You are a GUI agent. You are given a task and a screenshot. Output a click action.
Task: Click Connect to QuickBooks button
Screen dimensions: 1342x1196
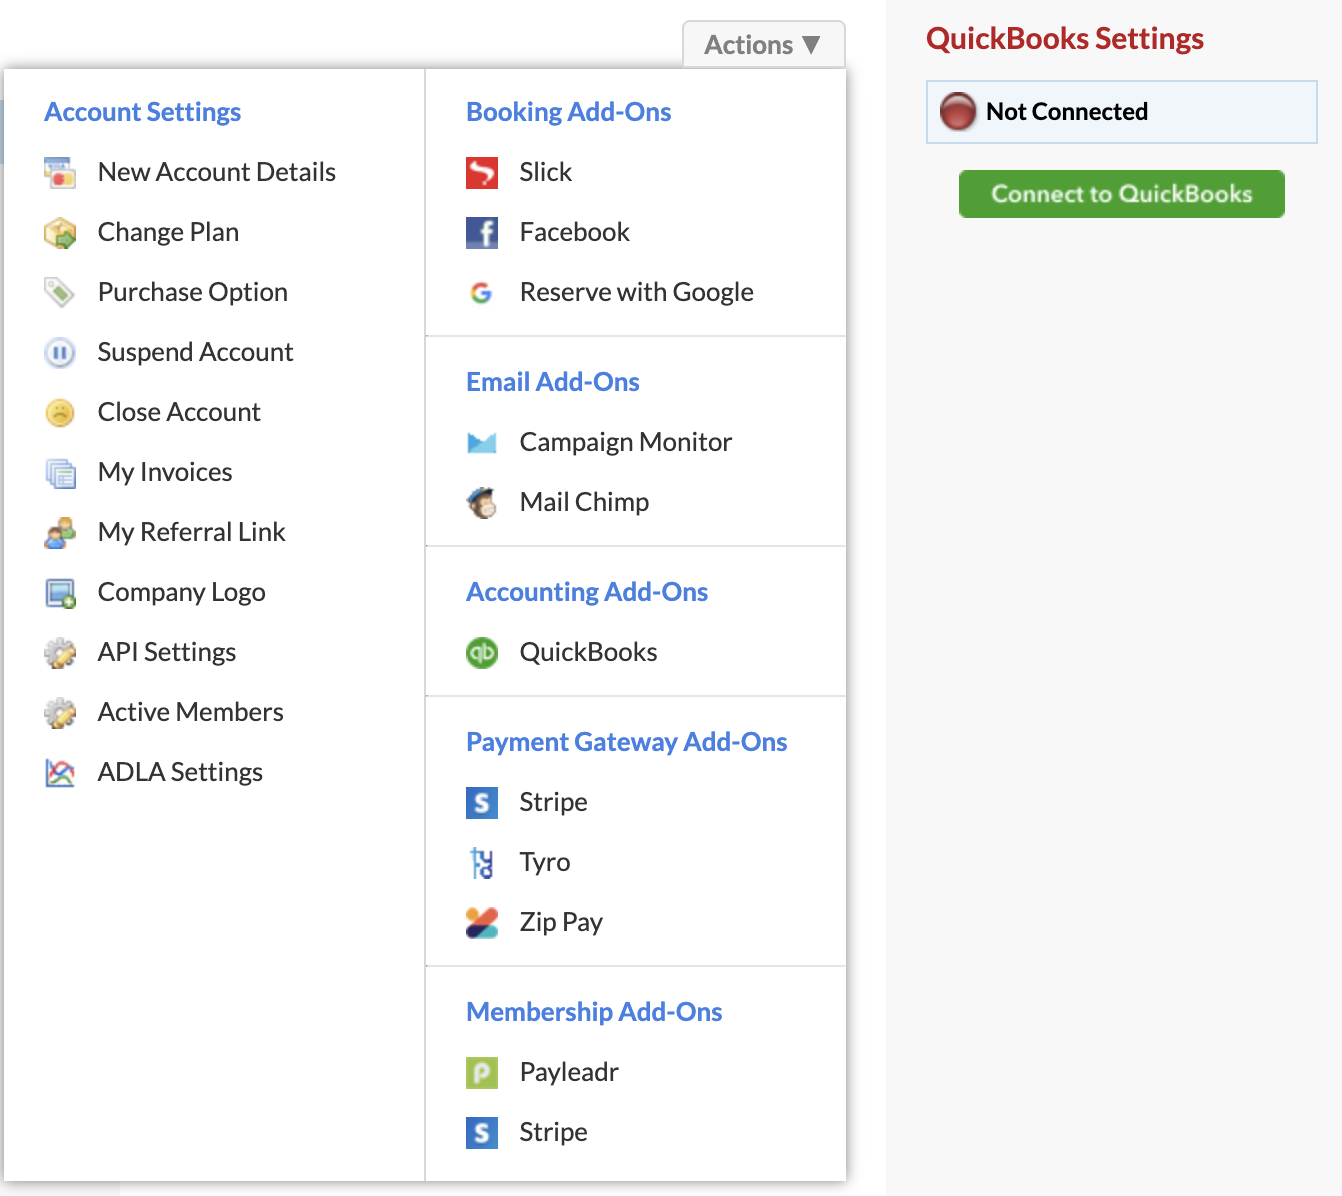click(1122, 194)
